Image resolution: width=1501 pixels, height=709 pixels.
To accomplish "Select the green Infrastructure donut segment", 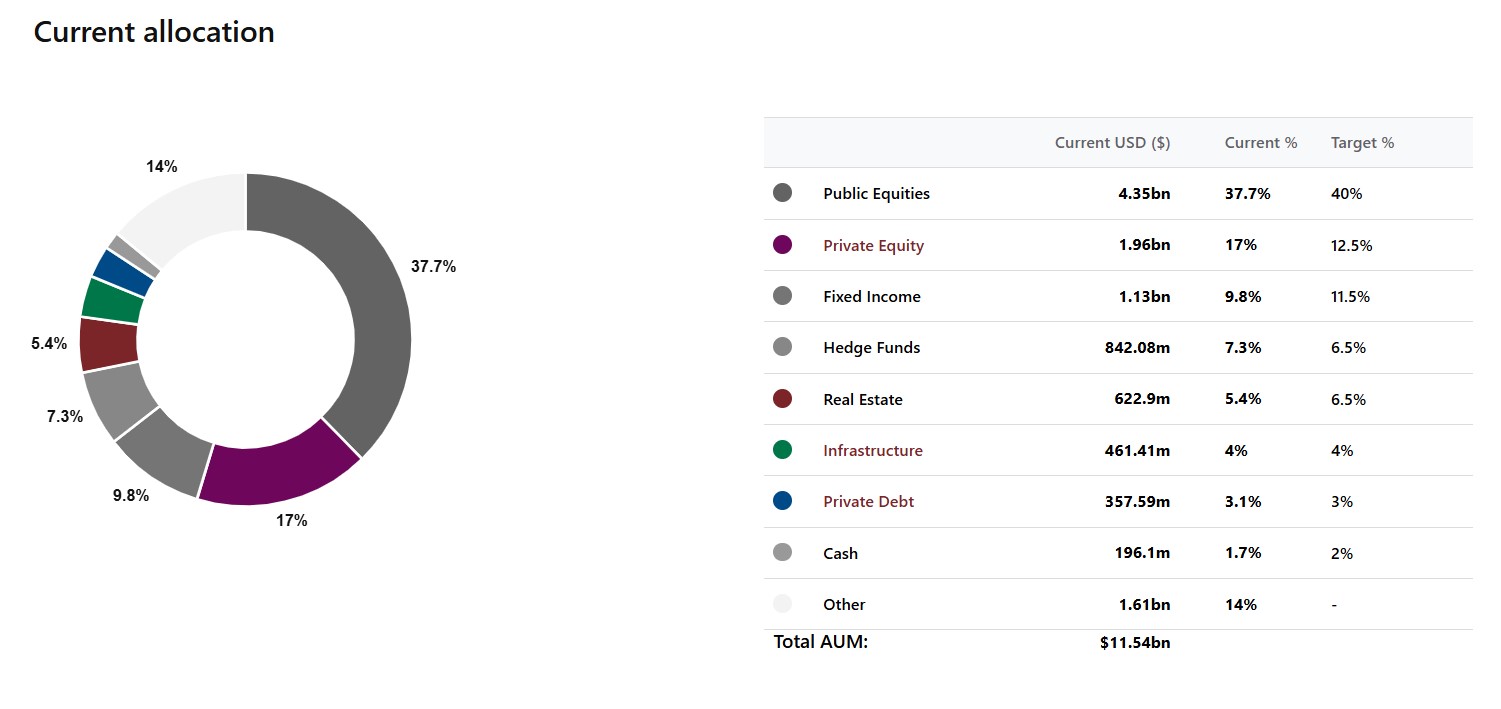I will 112,300.
